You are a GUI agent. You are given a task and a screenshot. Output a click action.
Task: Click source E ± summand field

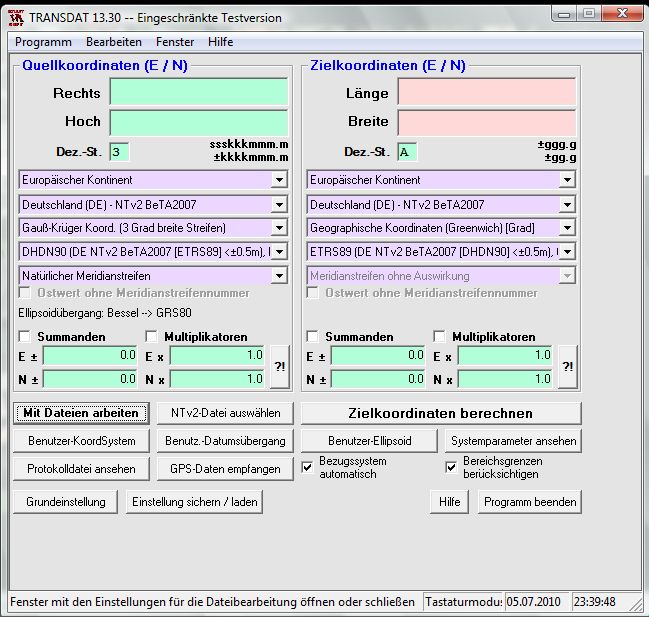coord(90,355)
